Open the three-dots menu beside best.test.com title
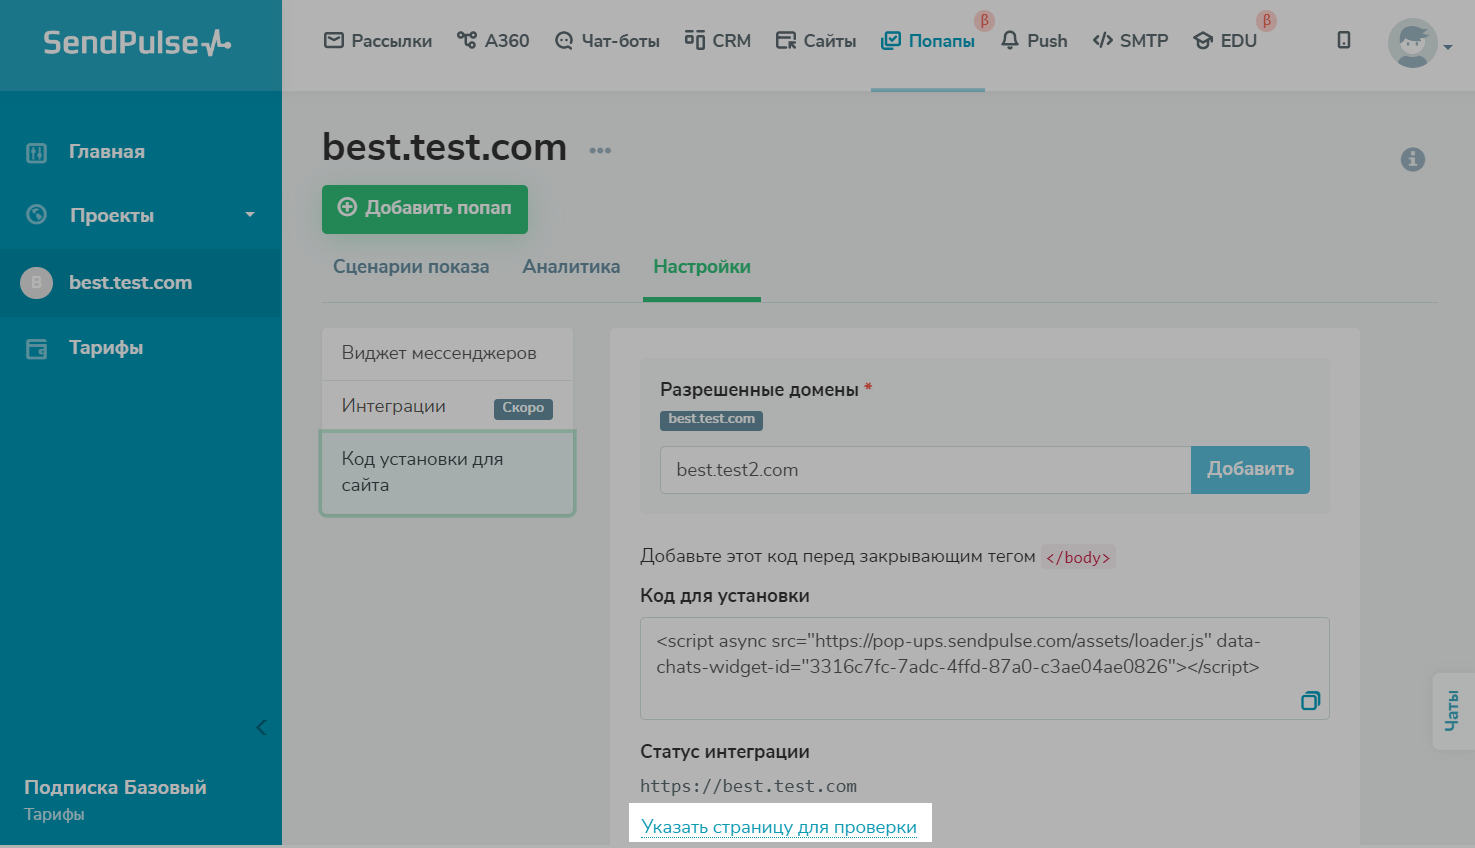The image size is (1475, 848). [x=600, y=151]
